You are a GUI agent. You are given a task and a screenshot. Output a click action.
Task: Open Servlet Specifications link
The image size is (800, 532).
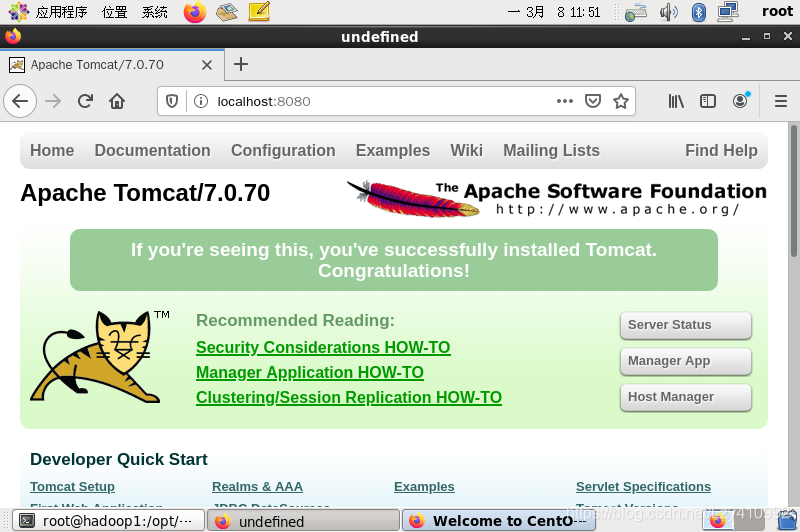643,487
